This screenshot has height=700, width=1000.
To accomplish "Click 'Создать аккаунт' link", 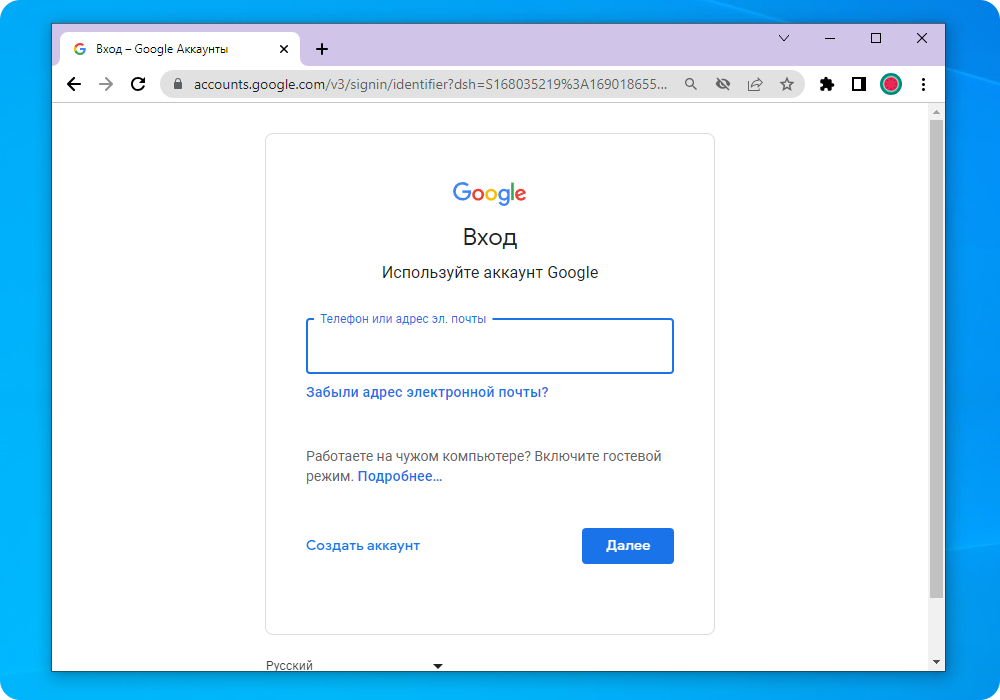I will [363, 546].
